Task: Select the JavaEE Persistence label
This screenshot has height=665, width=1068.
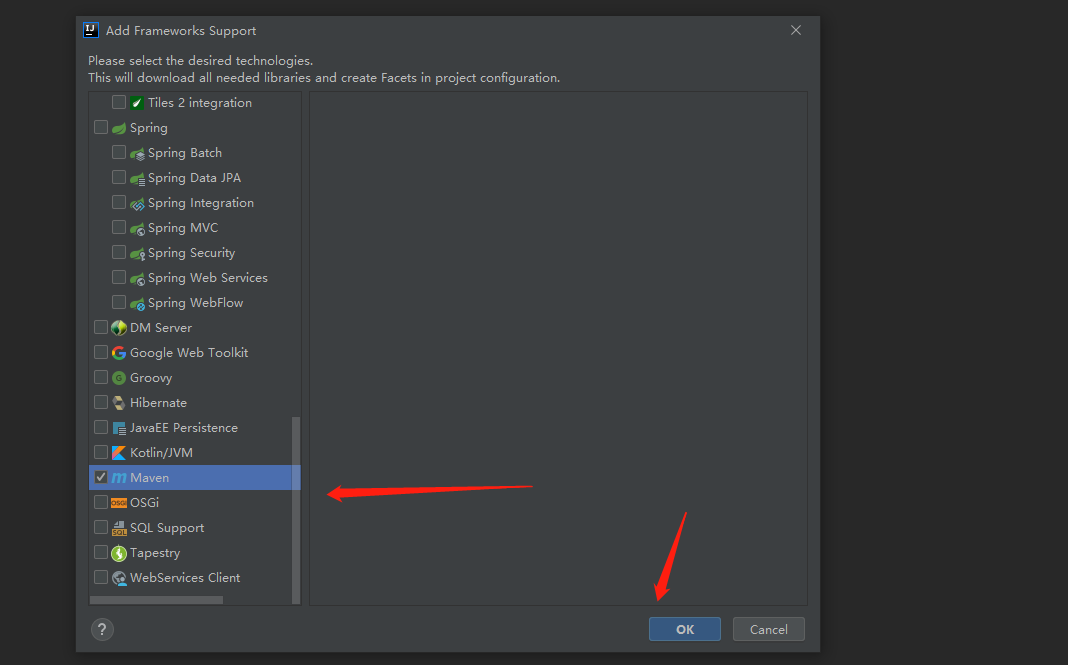Action: click(x=183, y=428)
